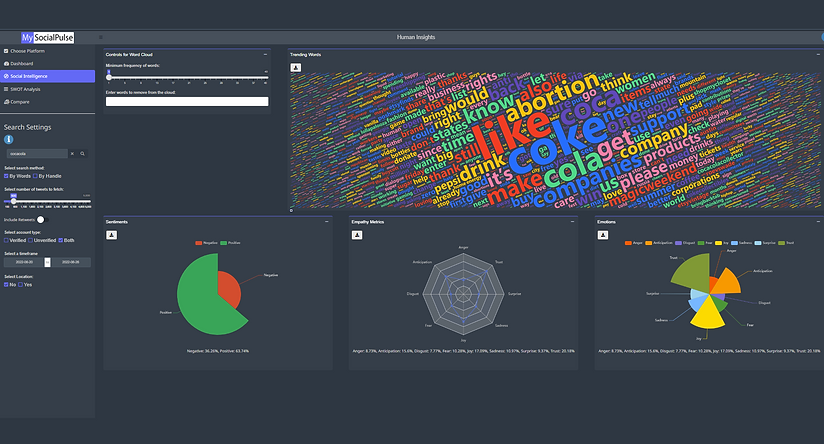Click the word 'like' in the word cloud
824x444 pixels.
point(511,134)
